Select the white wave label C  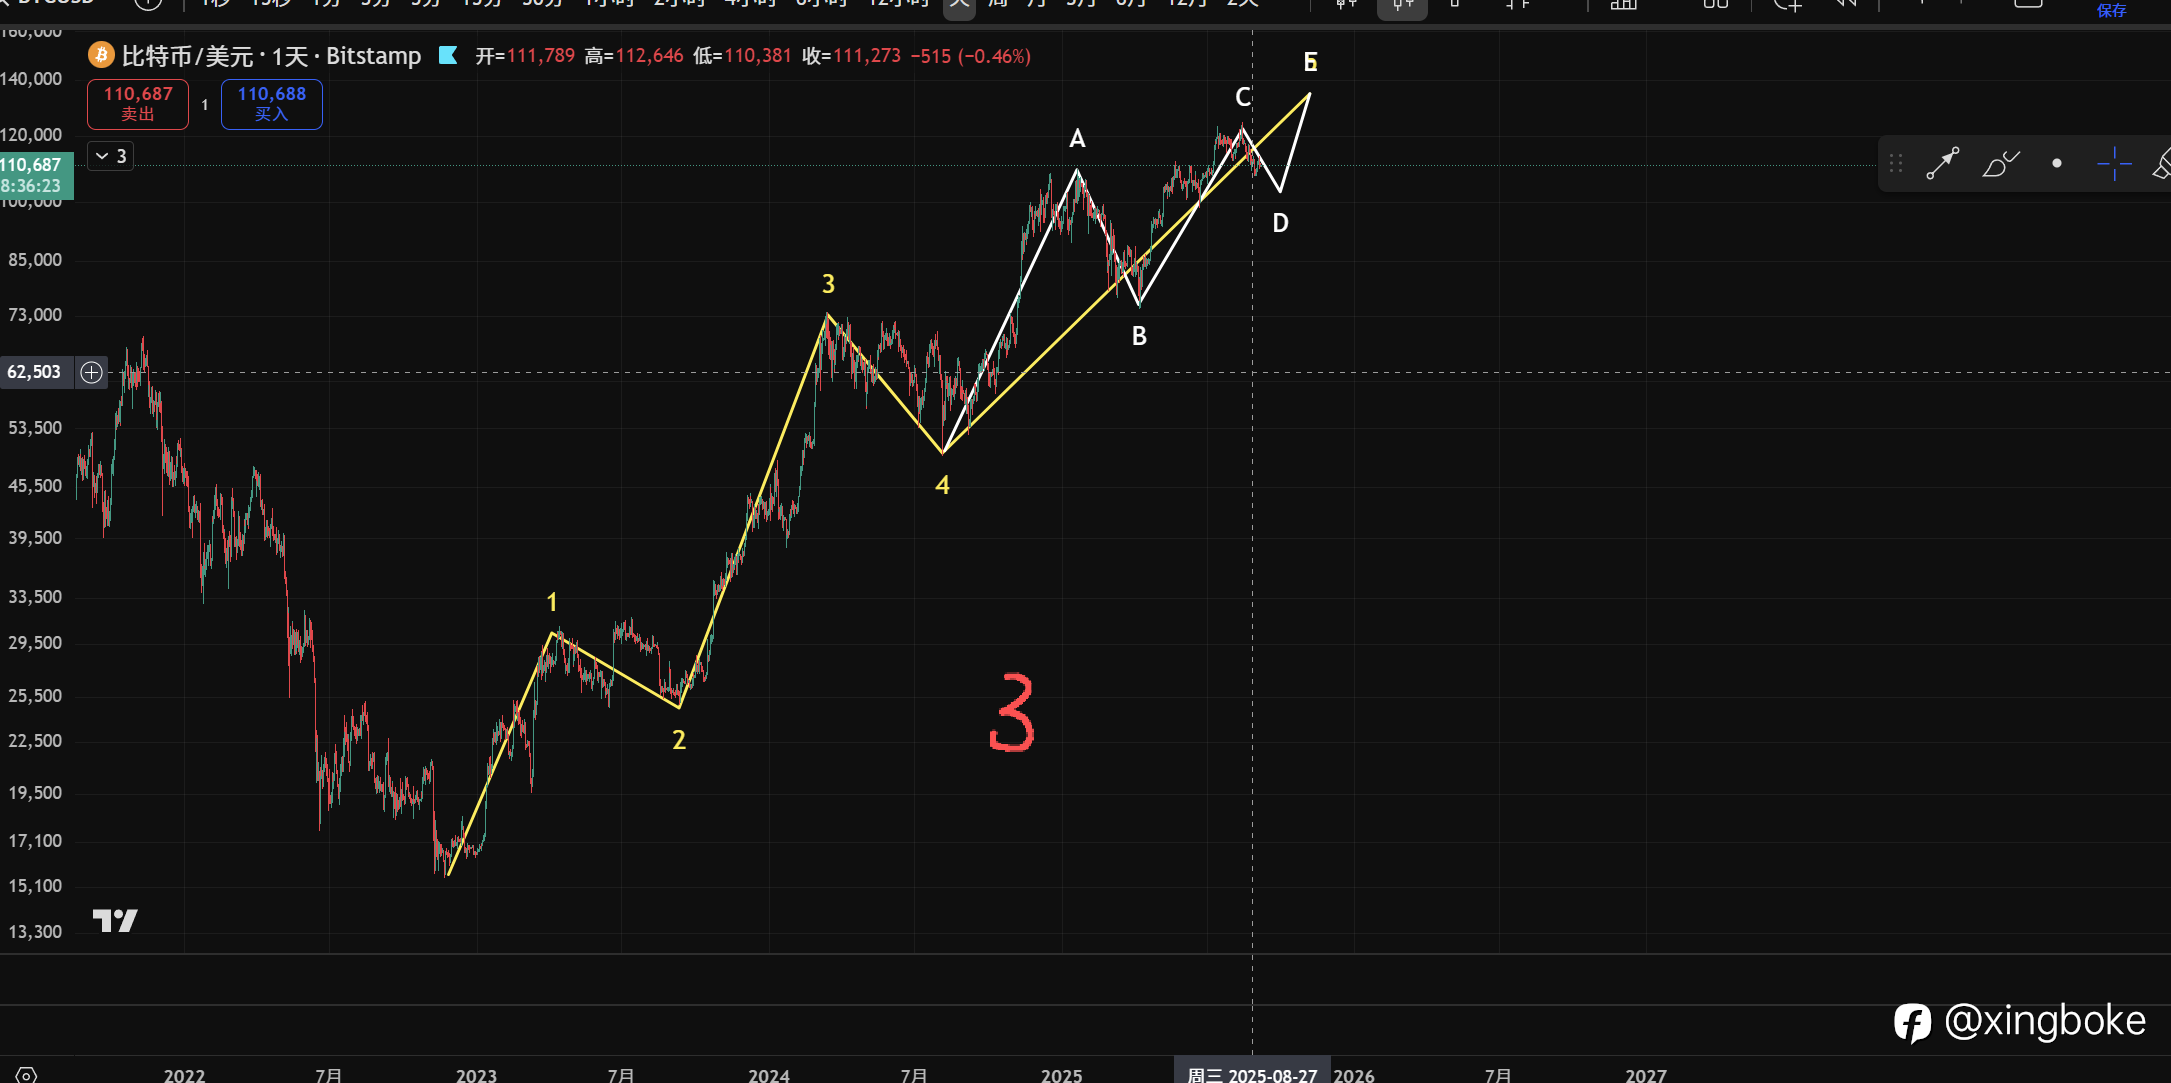(x=1243, y=97)
